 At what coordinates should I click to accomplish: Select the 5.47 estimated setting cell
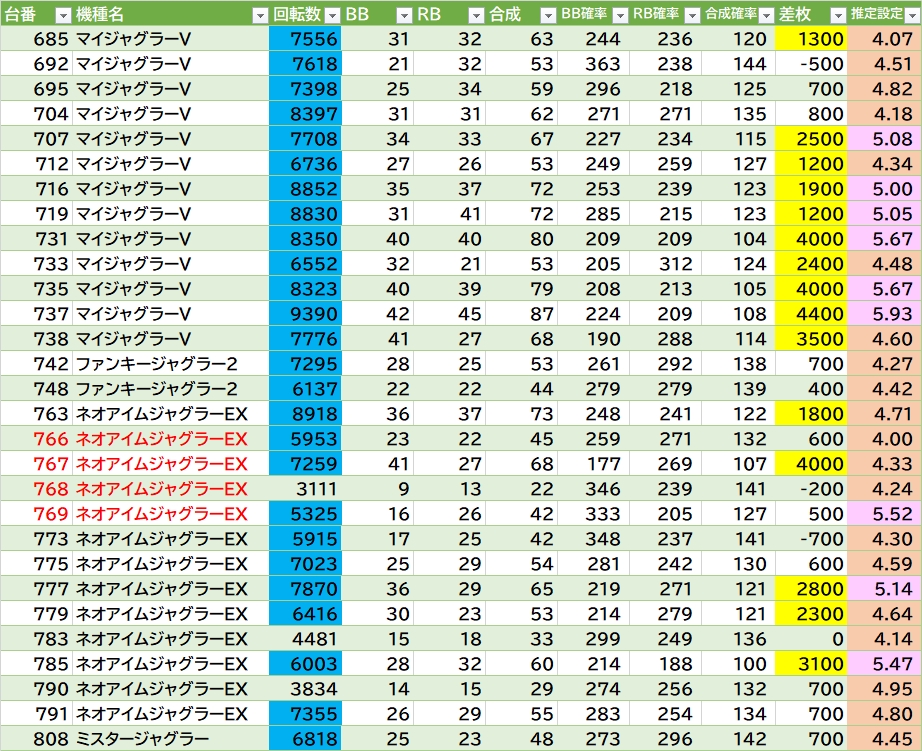click(x=884, y=663)
